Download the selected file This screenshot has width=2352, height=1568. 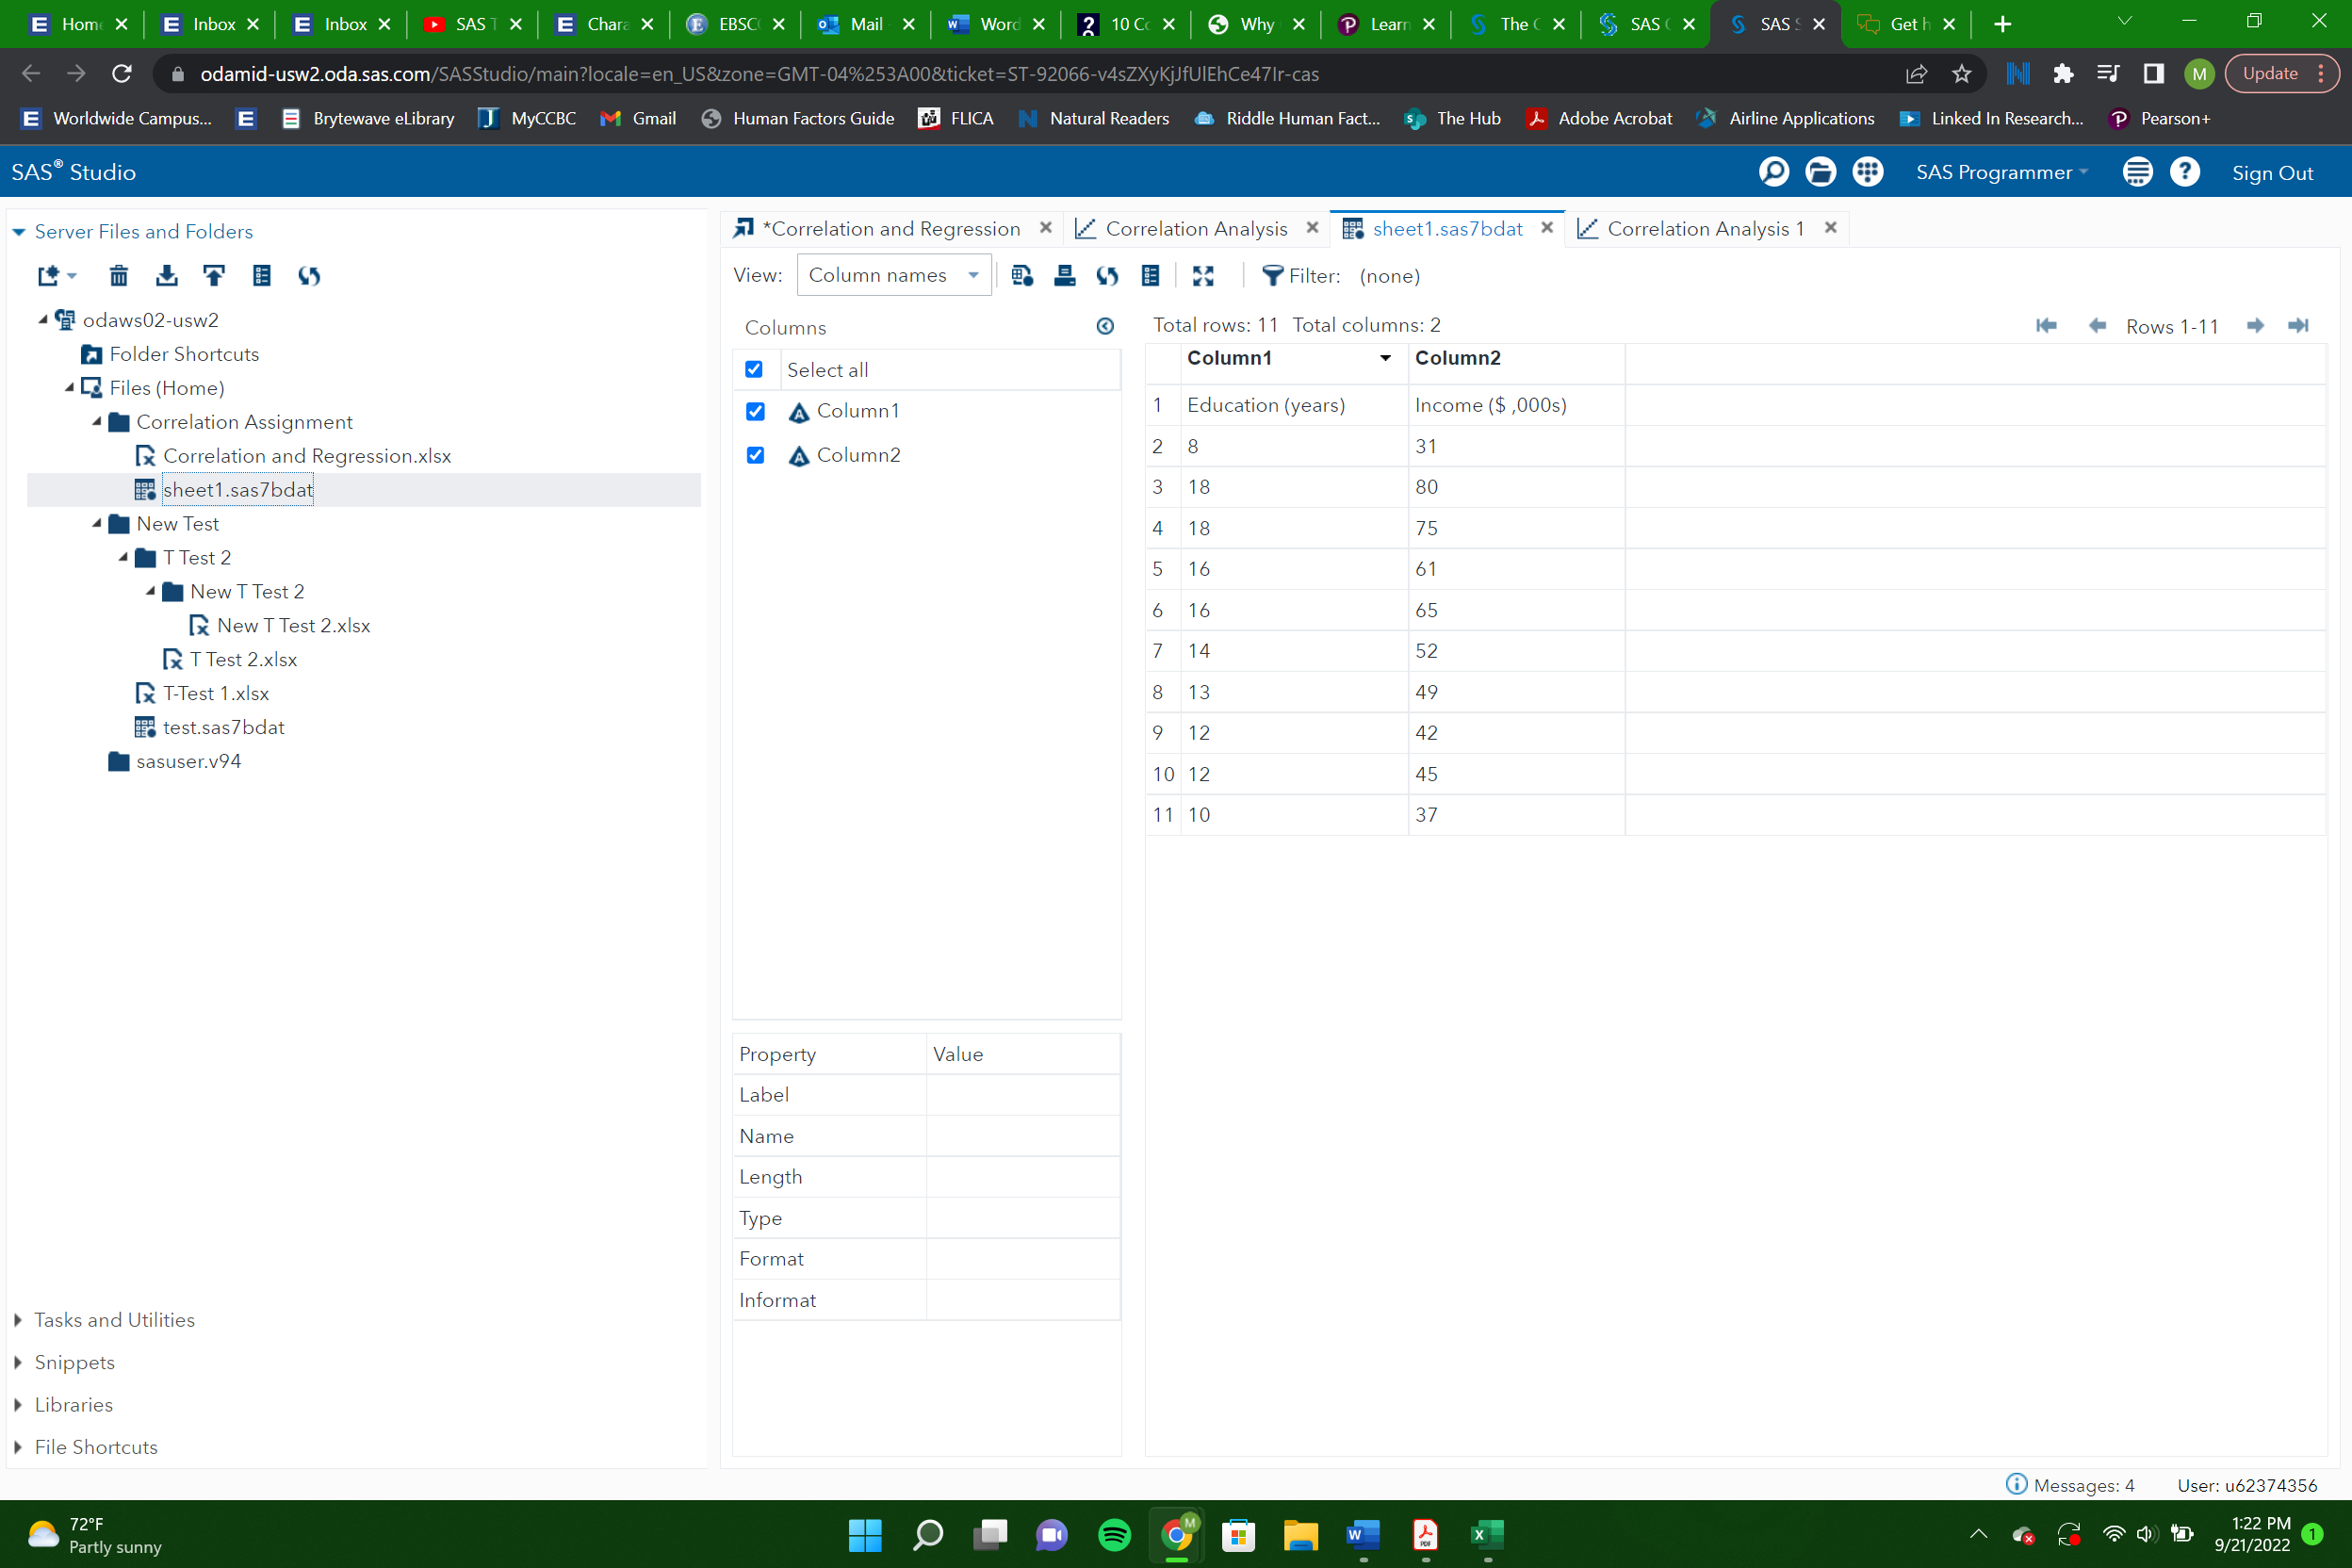[167, 276]
